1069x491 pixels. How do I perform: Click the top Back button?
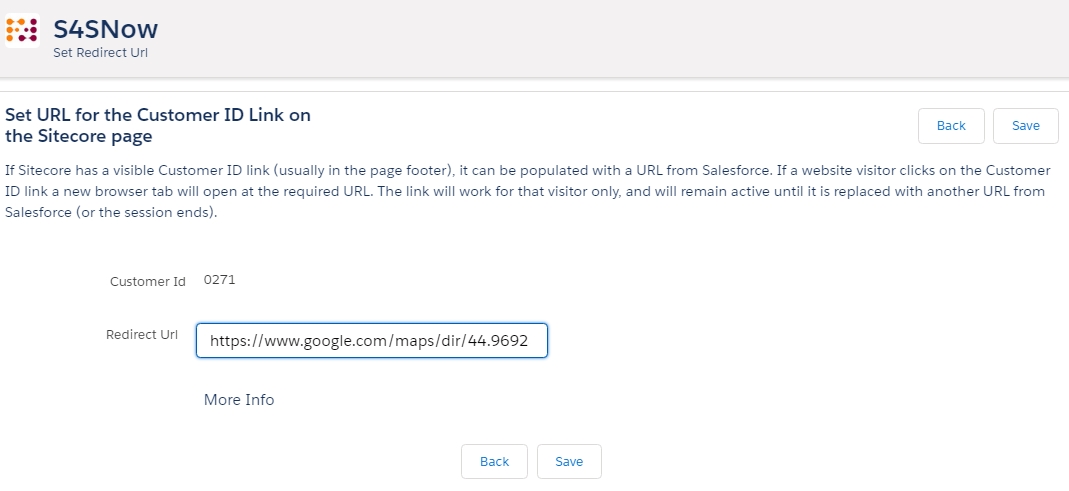[951, 125]
